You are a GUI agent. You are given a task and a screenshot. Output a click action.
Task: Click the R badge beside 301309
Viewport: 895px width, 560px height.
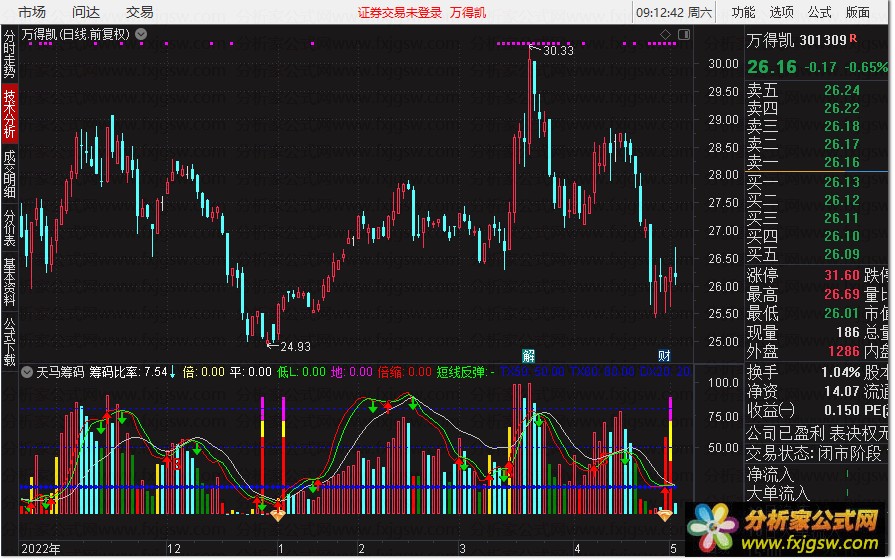(853, 38)
